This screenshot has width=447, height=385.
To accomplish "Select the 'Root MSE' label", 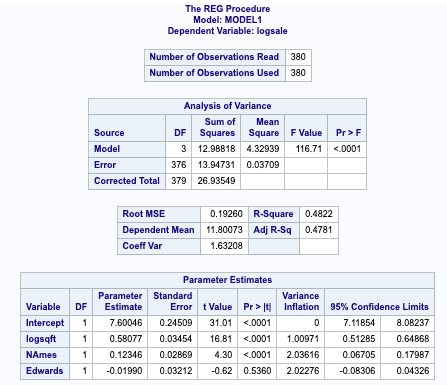I will click(143, 214).
